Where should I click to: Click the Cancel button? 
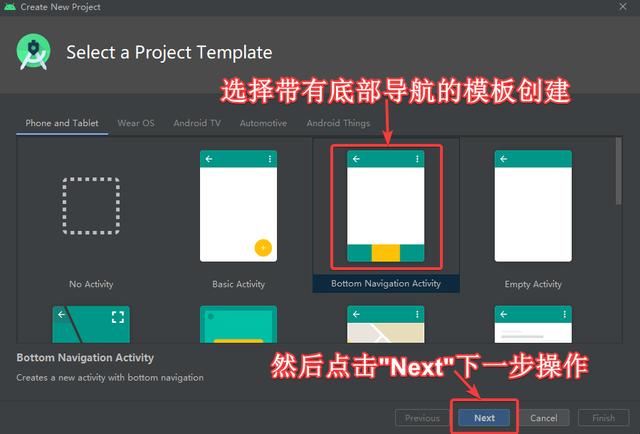coord(544,418)
